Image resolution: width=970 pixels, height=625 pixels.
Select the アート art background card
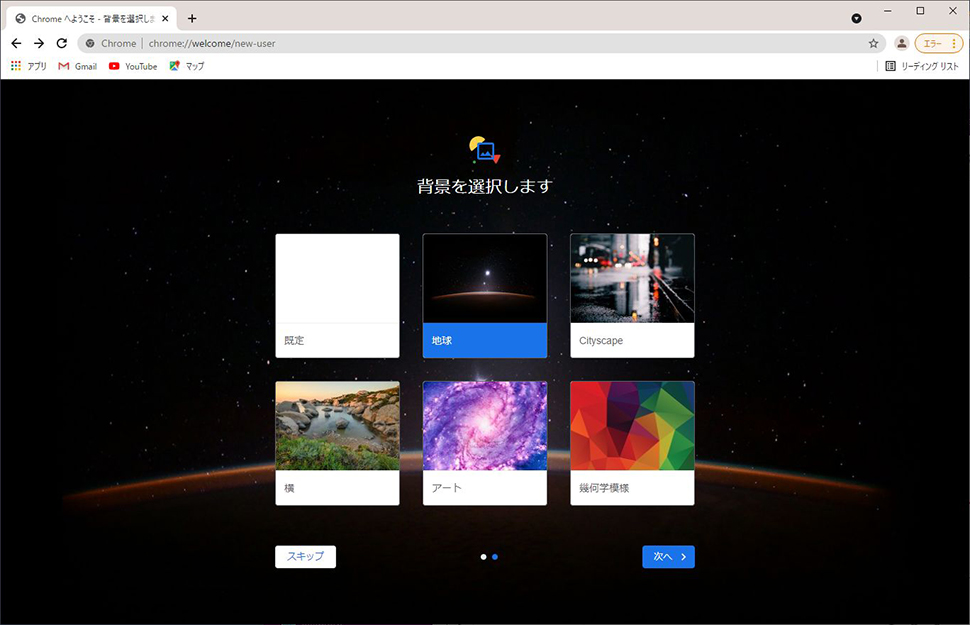[x=485, y=443]
